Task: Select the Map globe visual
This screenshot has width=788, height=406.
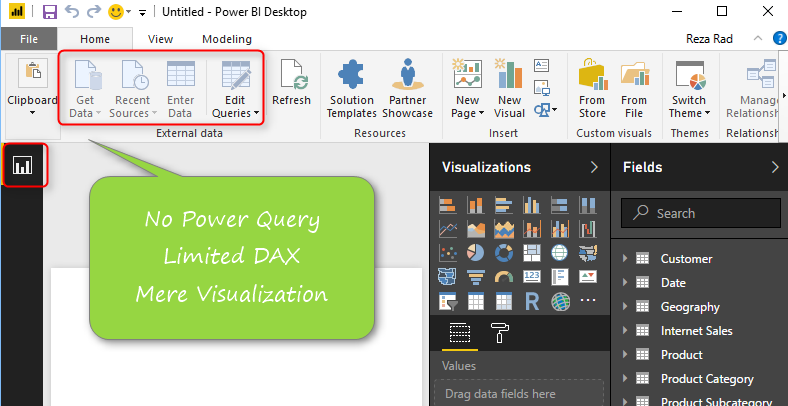Action: [x=559, y=253]
